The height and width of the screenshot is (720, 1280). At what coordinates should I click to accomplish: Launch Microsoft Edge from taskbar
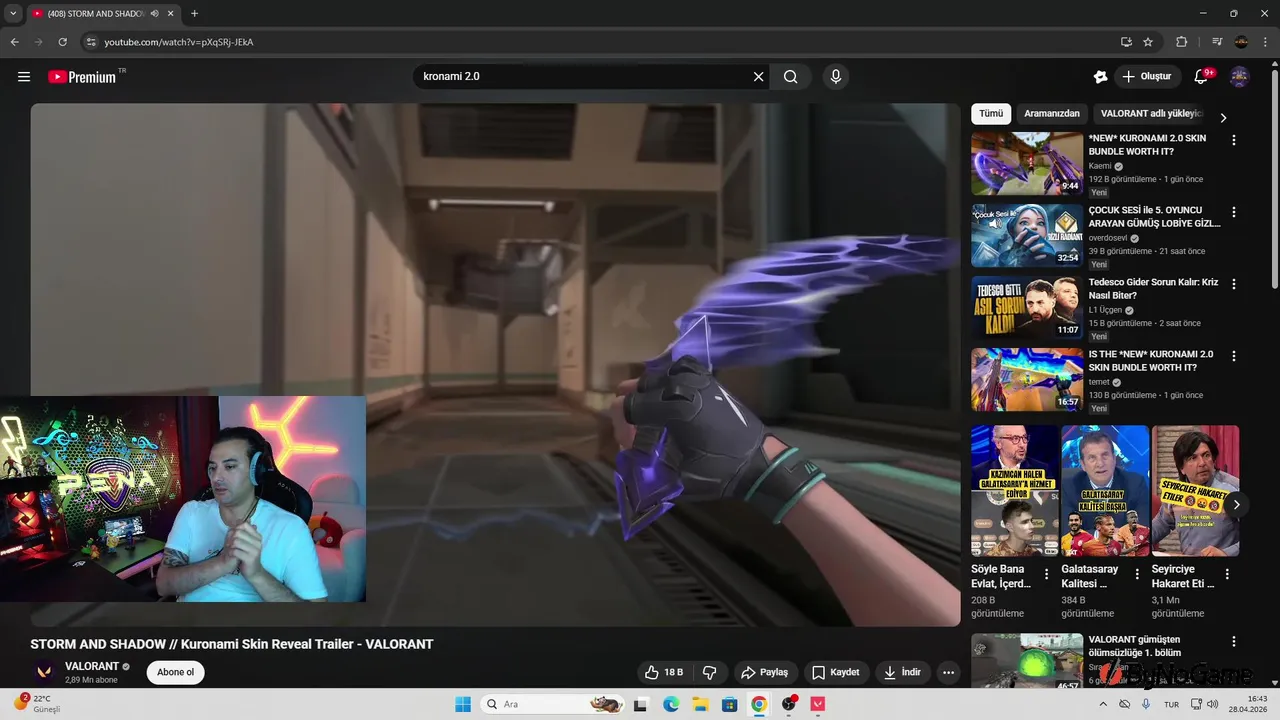click(x=671, y=704)
